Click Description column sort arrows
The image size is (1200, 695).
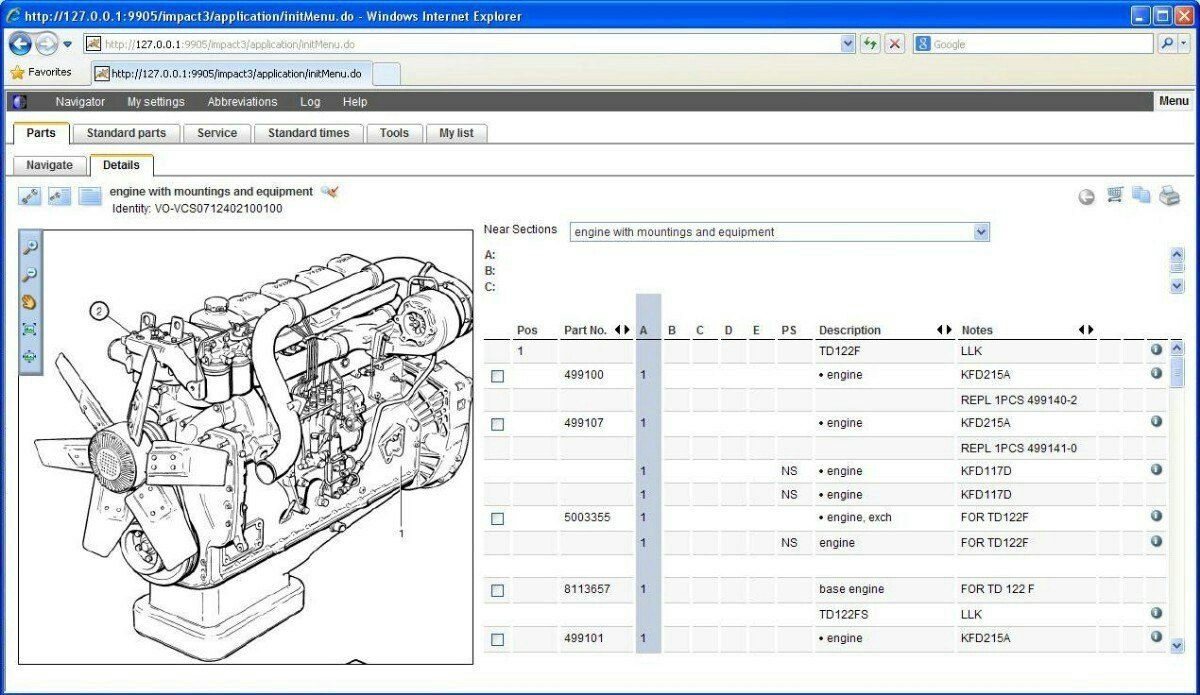(944, 330)
